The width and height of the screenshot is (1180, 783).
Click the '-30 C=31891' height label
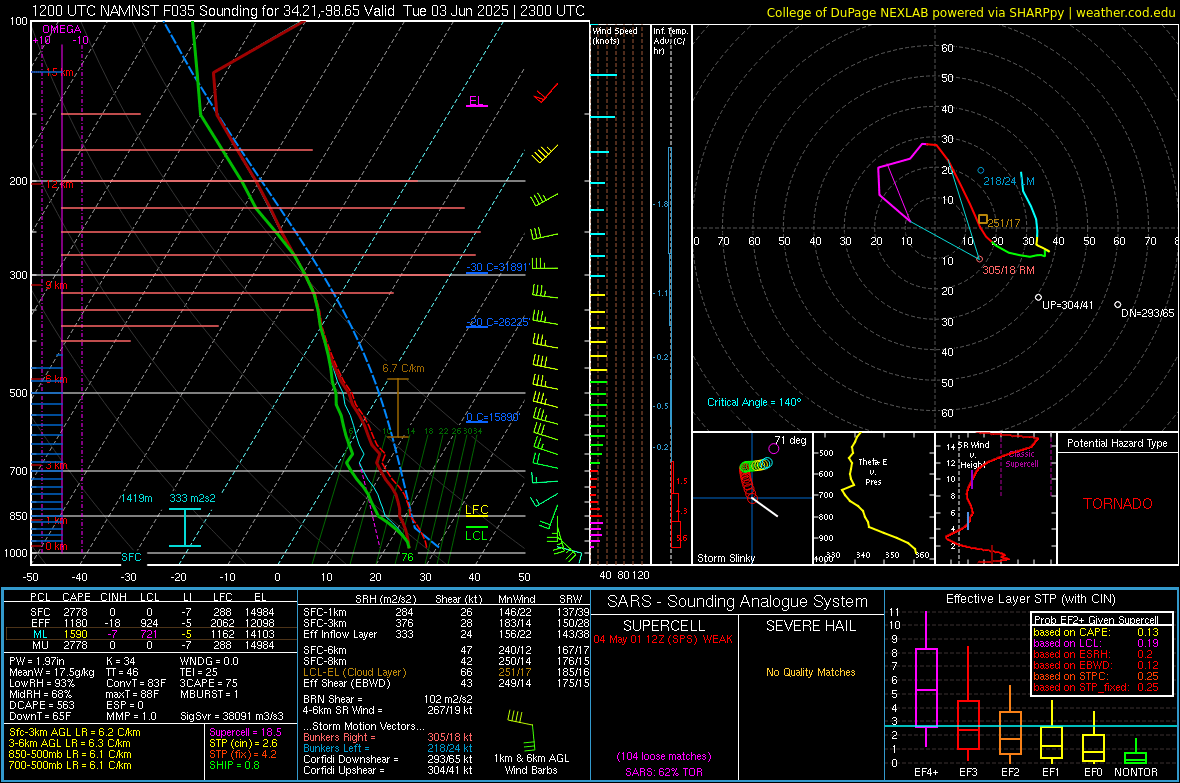pyautogui.click(x=497, y=267)
